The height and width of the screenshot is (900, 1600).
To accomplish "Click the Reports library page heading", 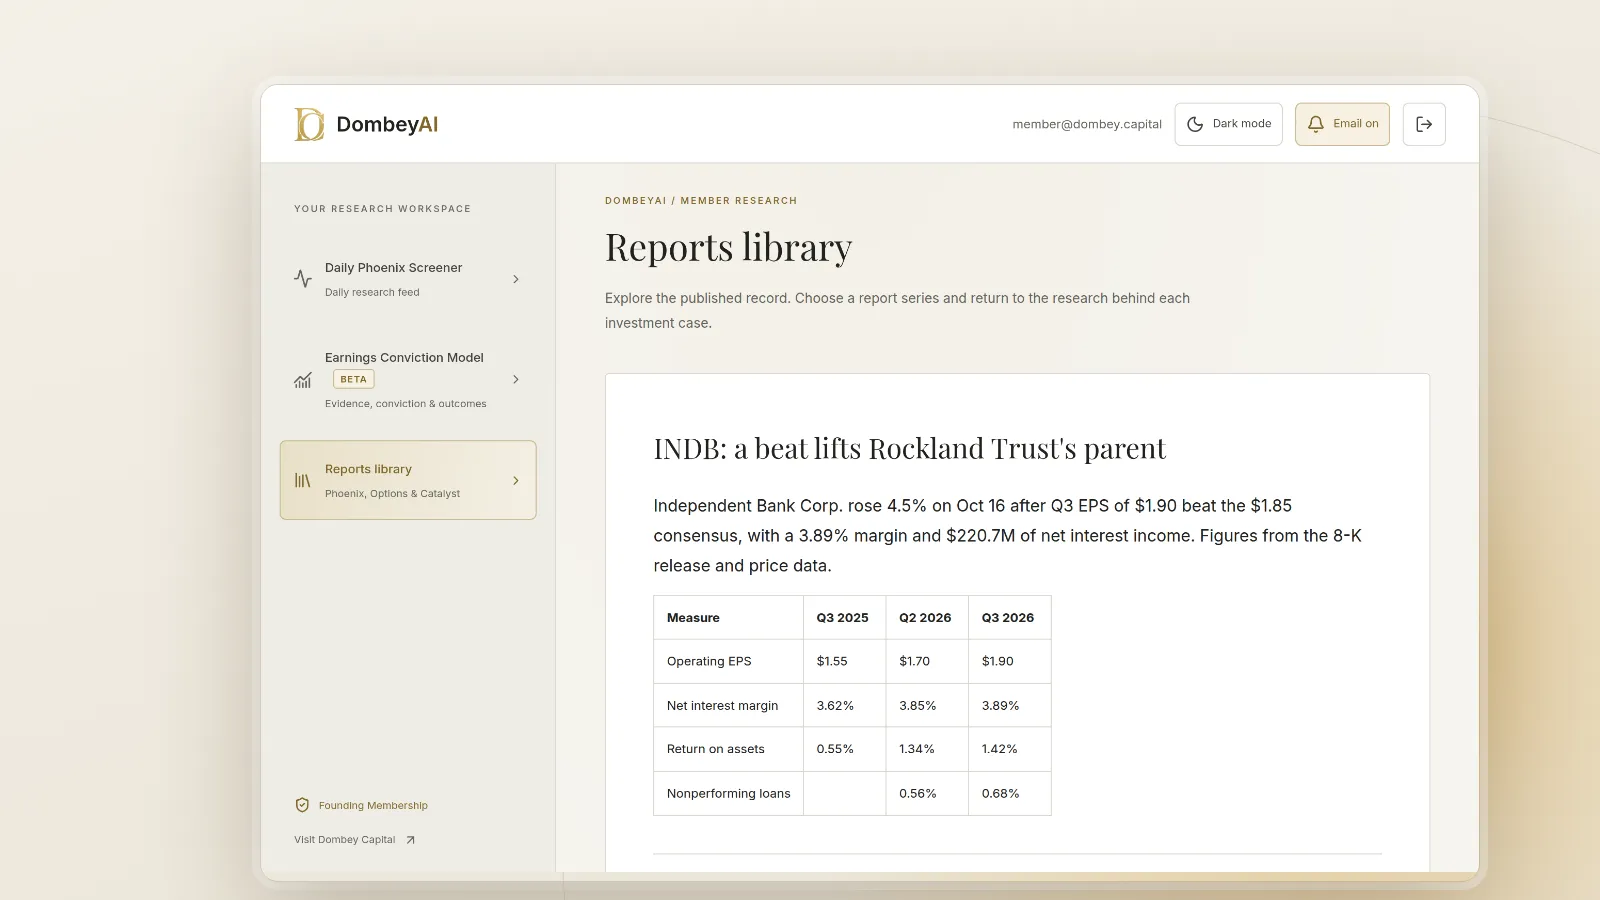I will click(x=729, y=248).
